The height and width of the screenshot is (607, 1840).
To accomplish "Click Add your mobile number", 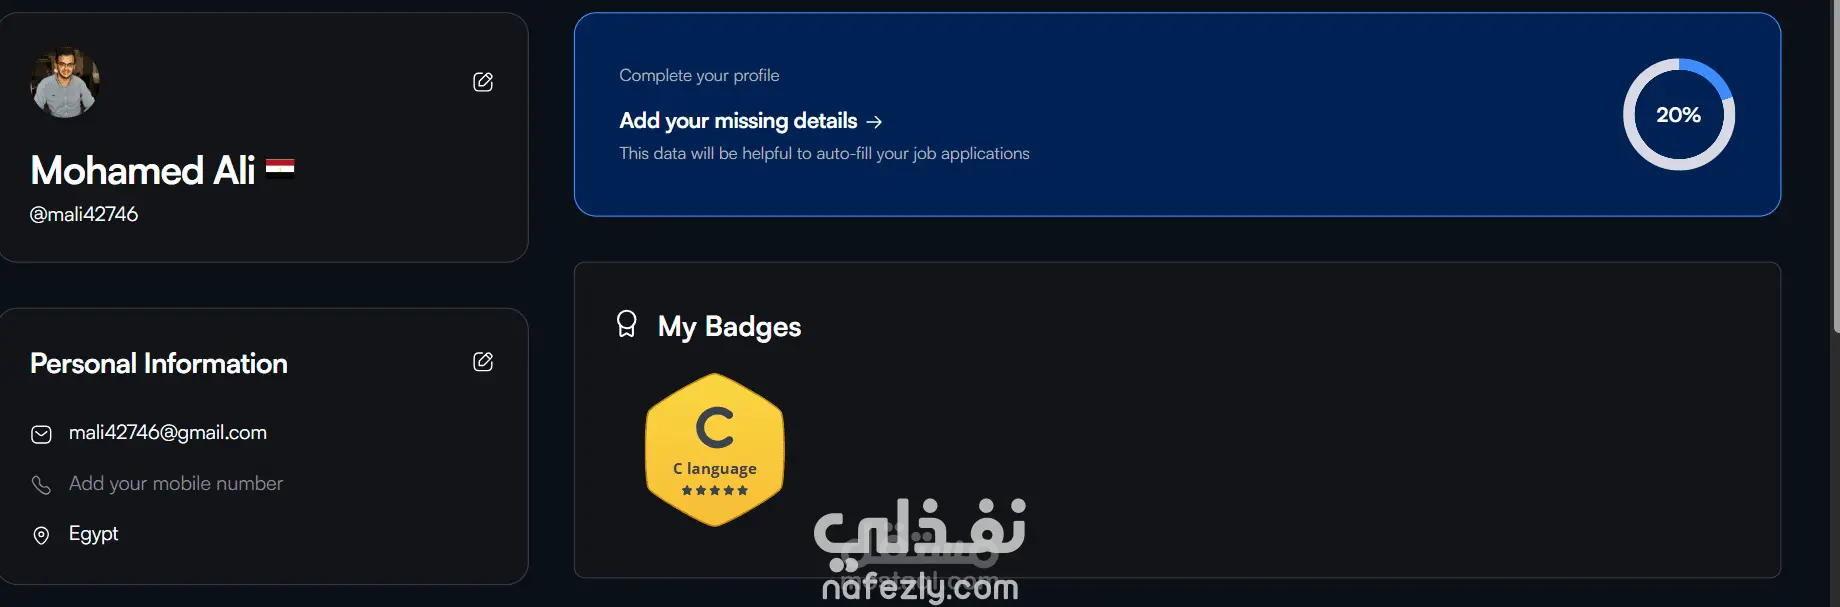I will pos(176,484).
